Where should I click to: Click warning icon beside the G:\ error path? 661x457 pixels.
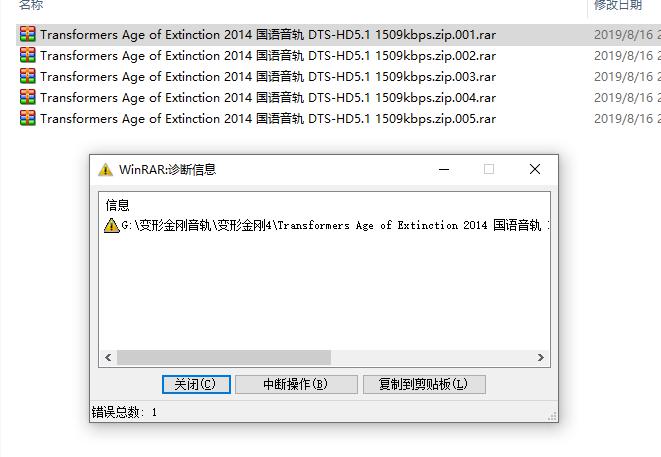[x=112, y=226]
